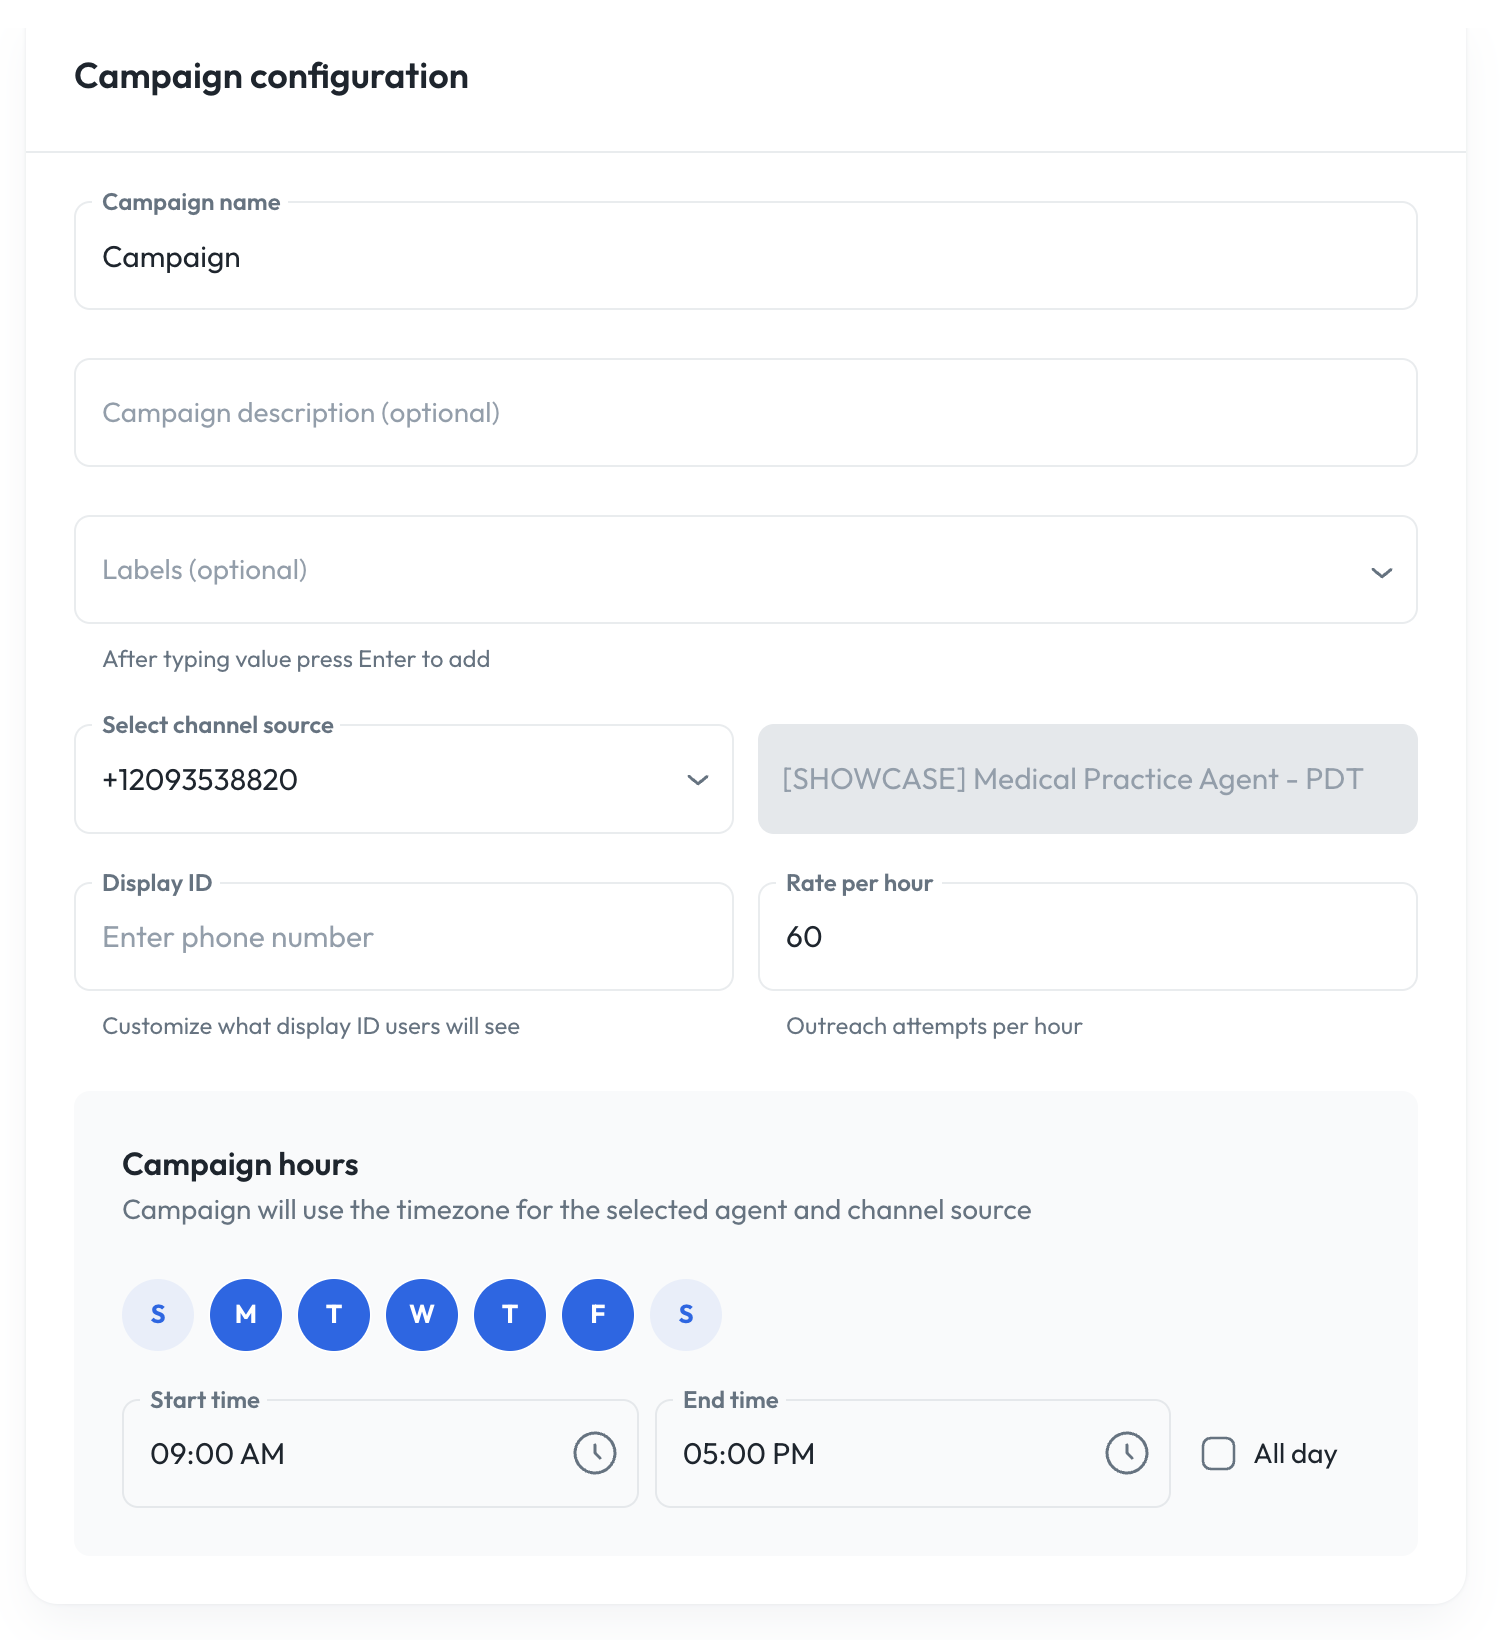Click the Start time 09:00 AM field
Viewport: 1500px width, 1640px height.
[380, 1453]
